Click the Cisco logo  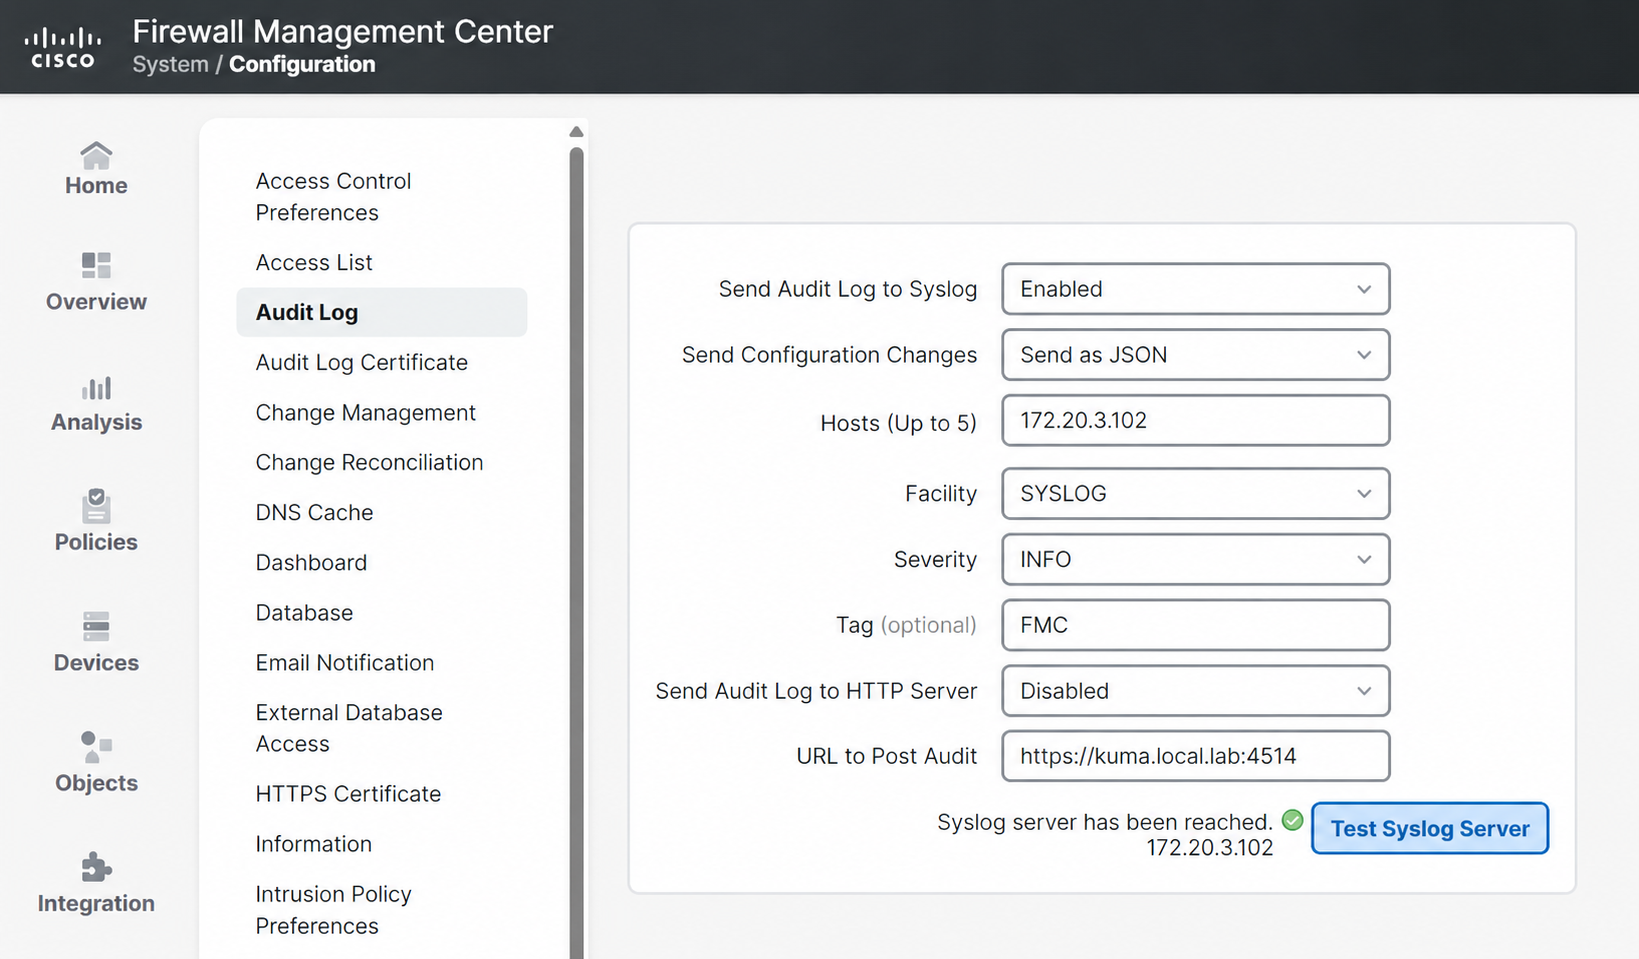[63, 48]
